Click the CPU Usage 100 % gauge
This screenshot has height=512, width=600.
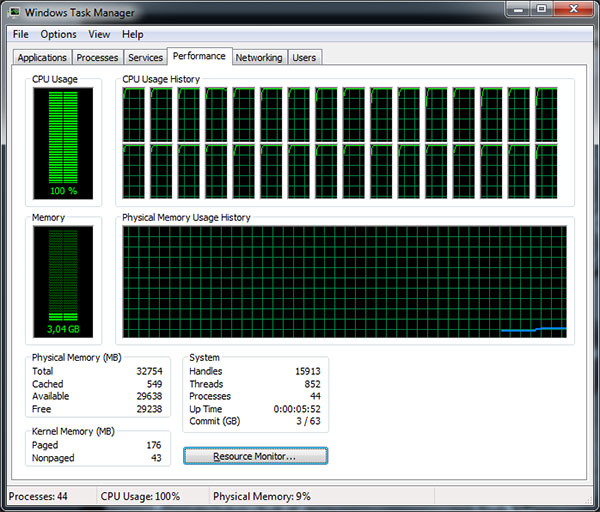(63, 143)
